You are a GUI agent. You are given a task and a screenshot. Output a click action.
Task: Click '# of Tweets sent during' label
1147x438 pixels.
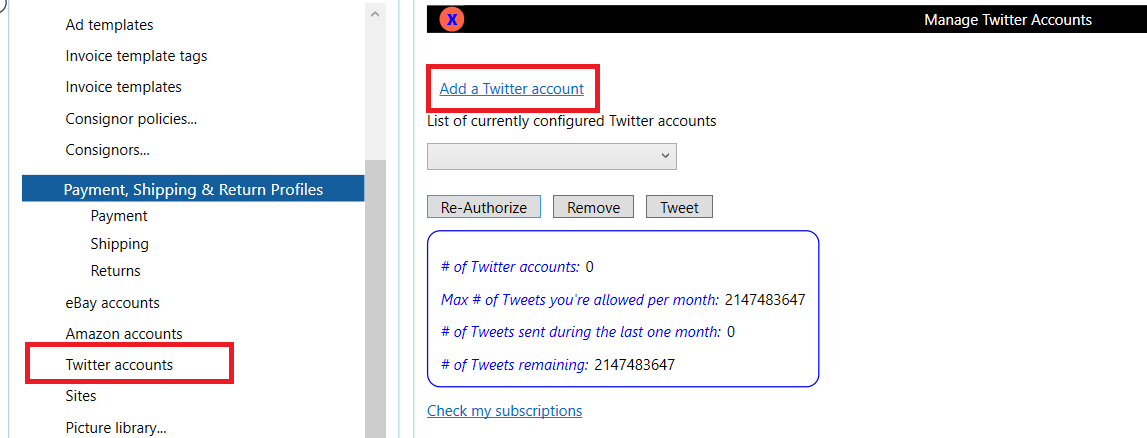(581, 332)
